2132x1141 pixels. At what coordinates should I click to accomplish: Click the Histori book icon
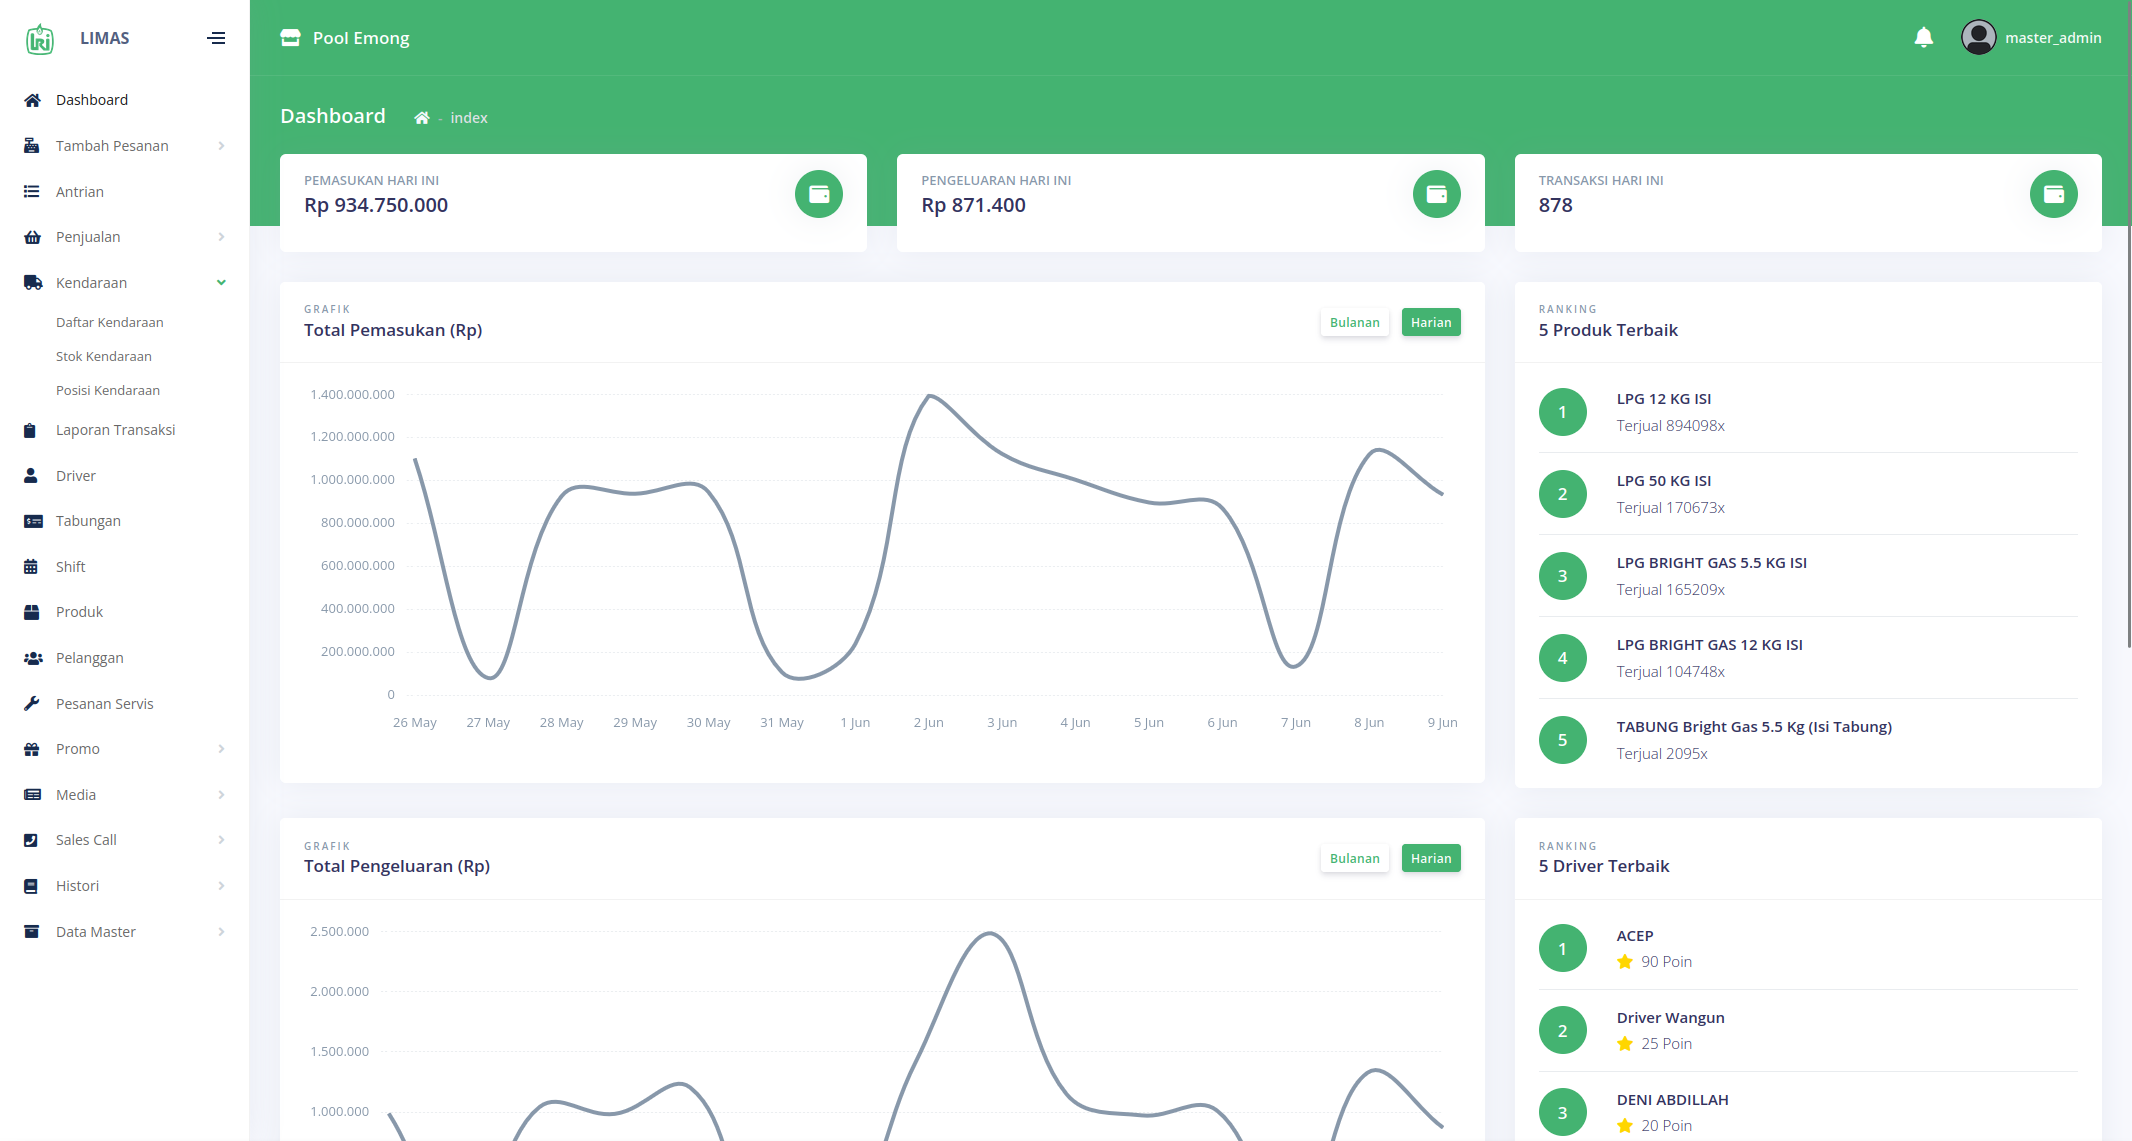tap(31, 886)
